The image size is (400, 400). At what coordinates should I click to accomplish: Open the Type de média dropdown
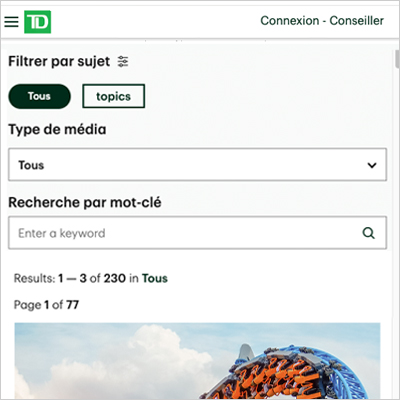(197, 165)
